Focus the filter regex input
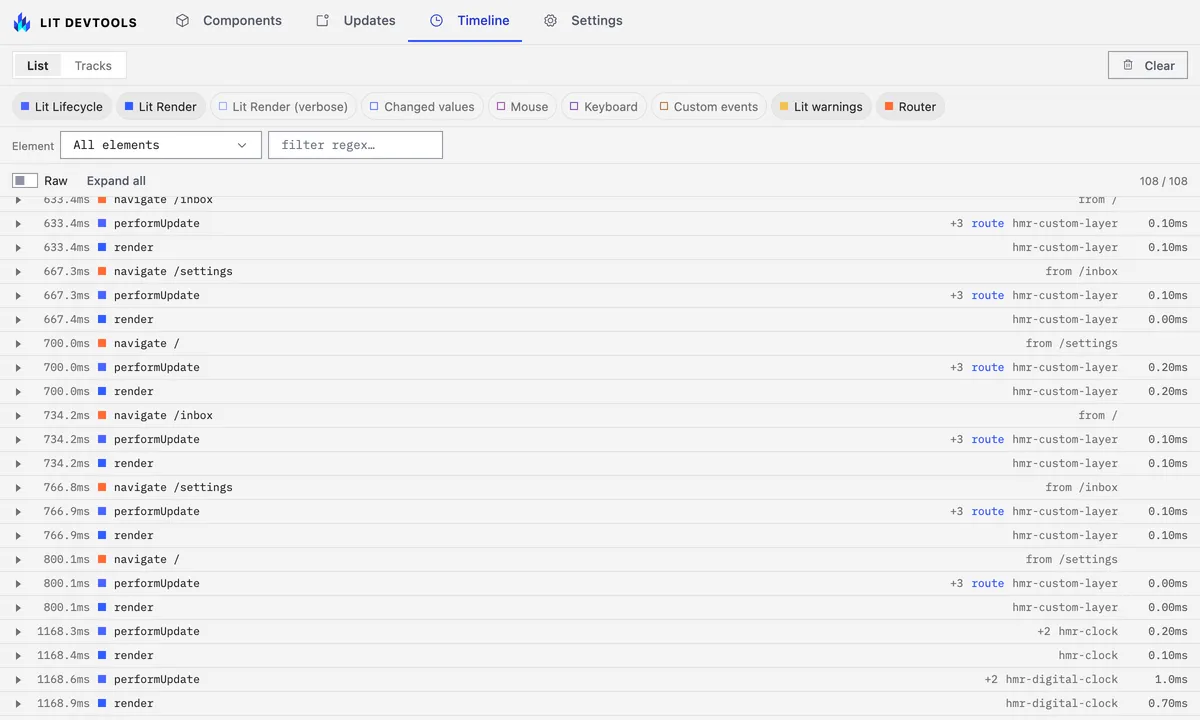The width and height of the screenshot is (1200, 720). [355, 145]
